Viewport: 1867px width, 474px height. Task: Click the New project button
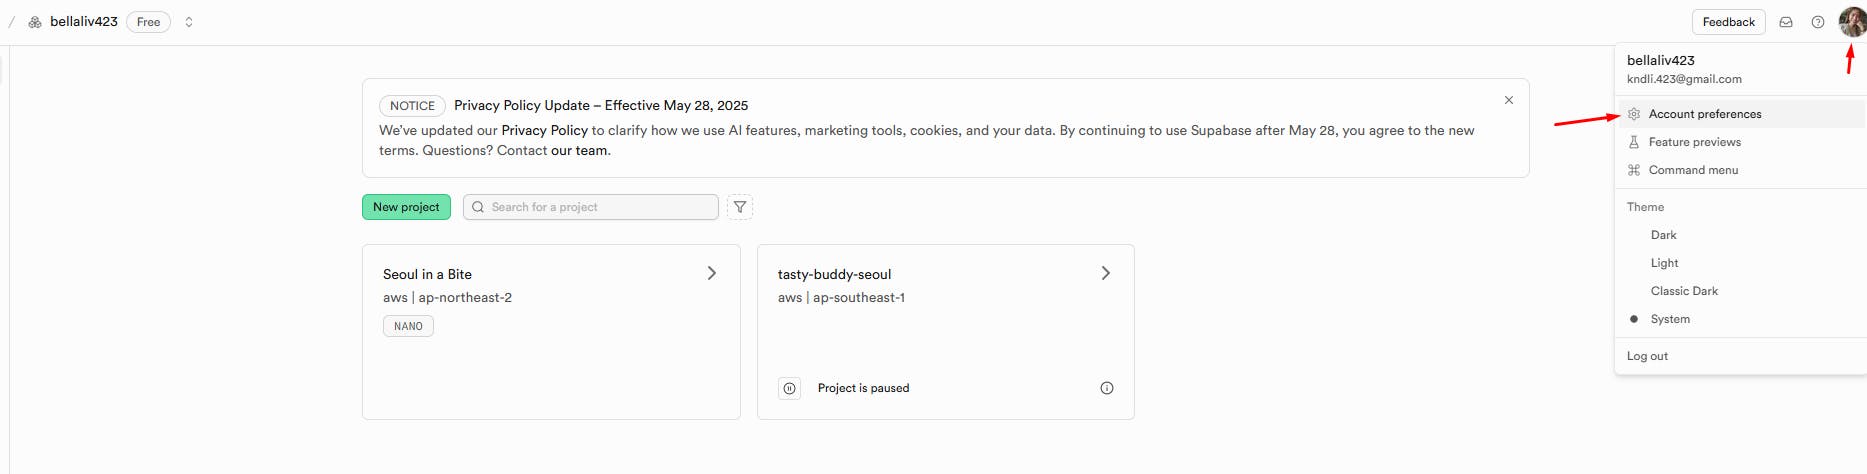click(x=406, y=207)
